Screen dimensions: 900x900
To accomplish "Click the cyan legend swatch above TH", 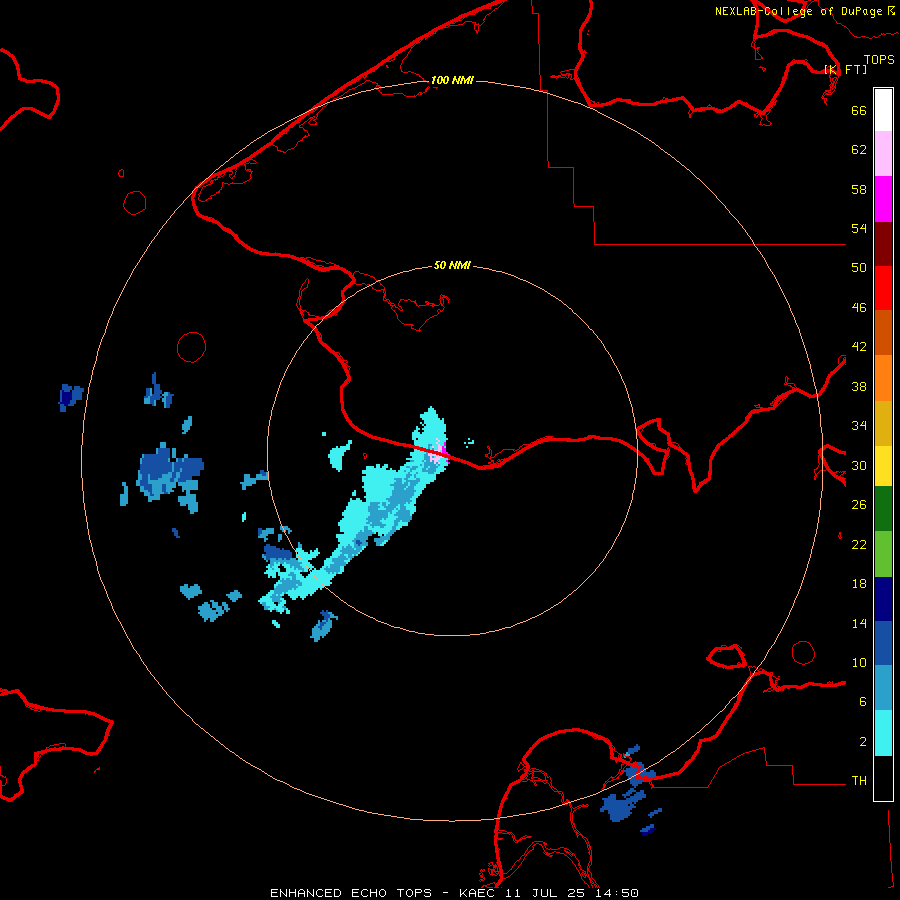I will pos(883,733).
